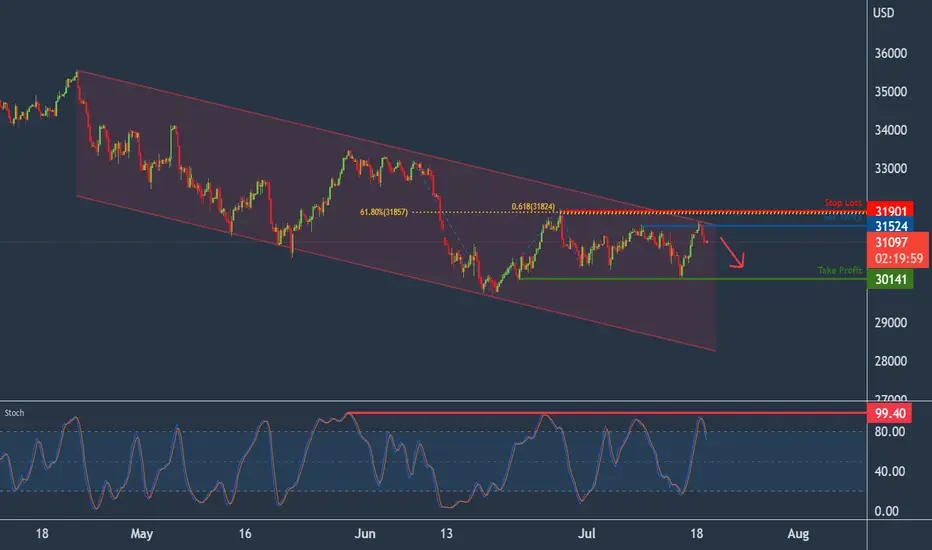Click the 16 date on time axis
This screenshot has width=932, height=550.
245,533
